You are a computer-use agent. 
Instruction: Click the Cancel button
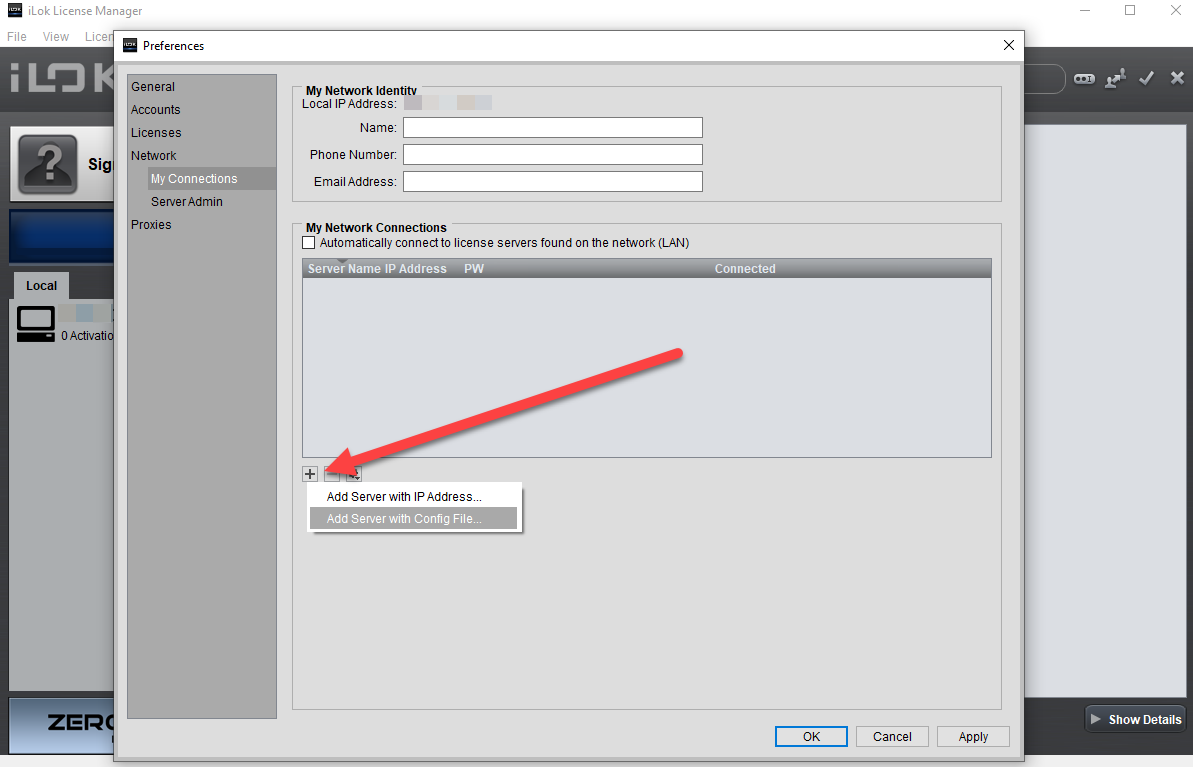892,737
